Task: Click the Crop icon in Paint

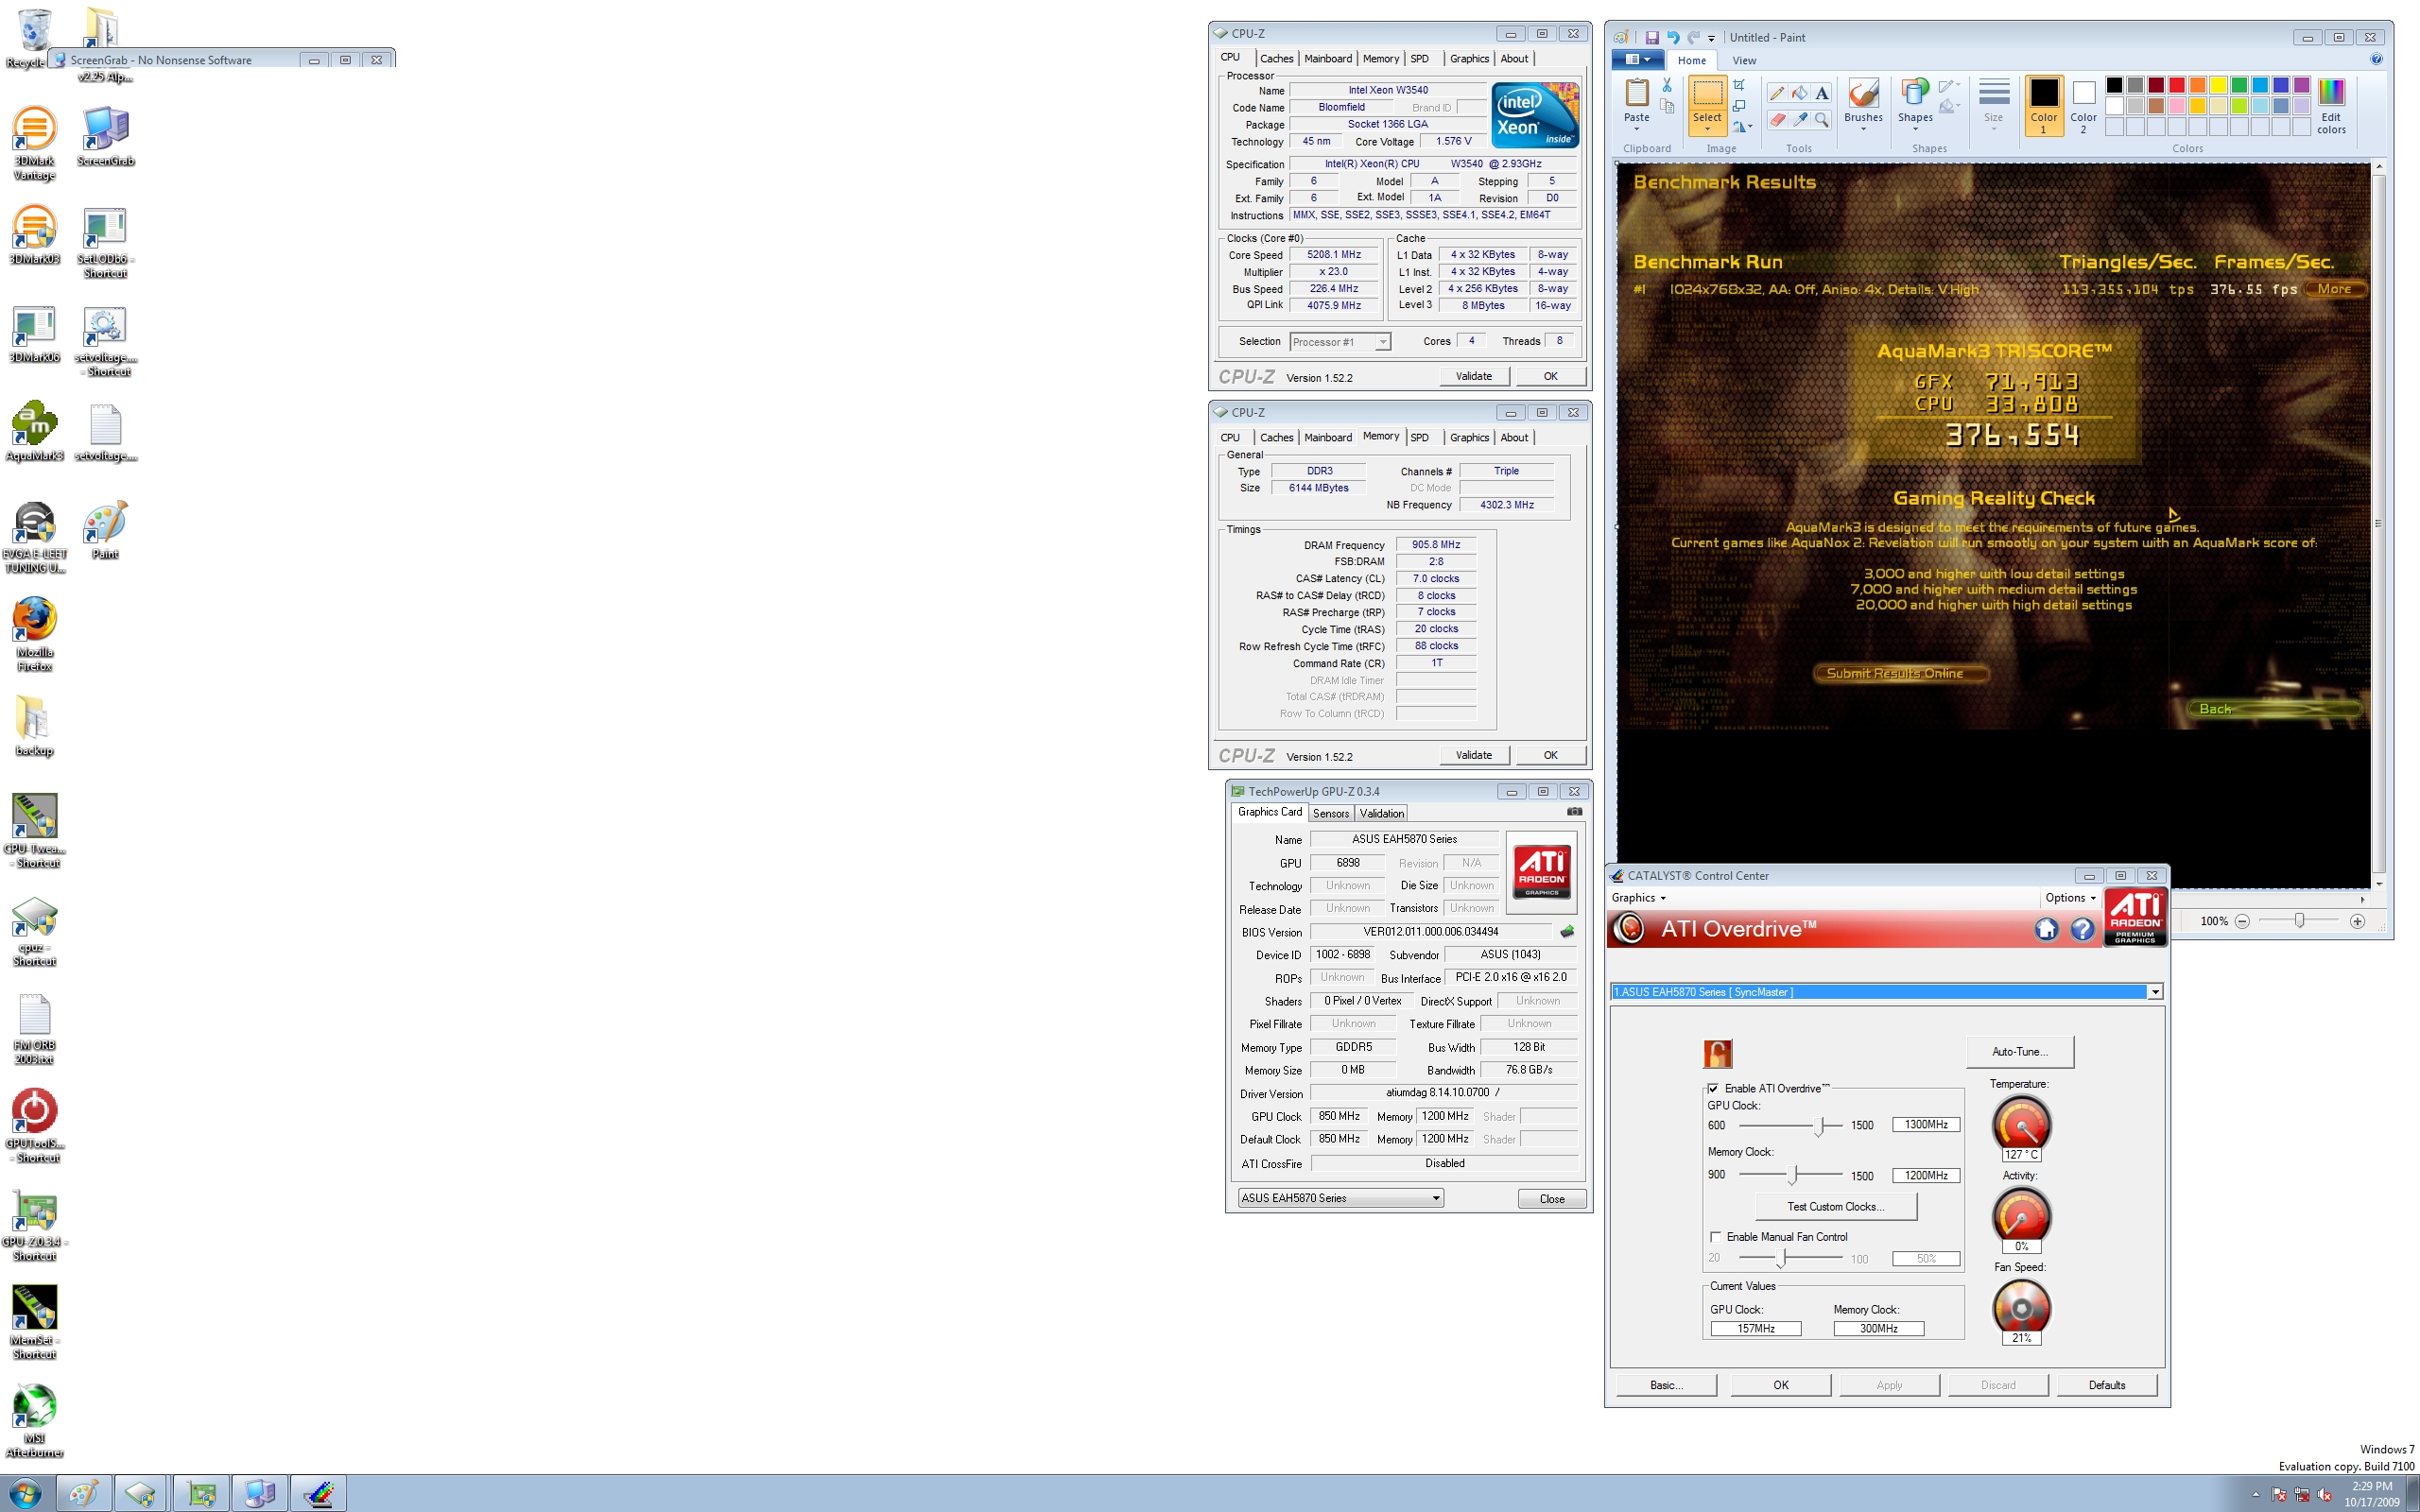Action: pyautogui.click(x=1739, y=85)
